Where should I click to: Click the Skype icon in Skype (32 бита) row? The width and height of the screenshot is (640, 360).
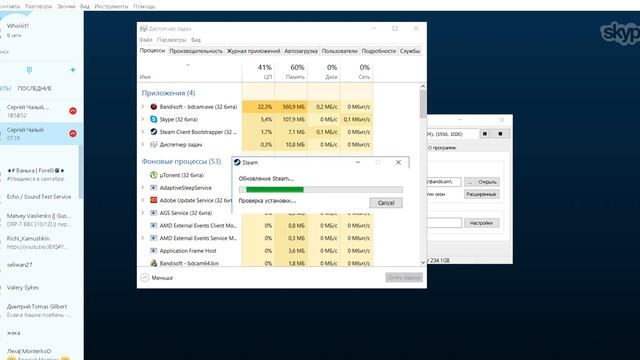point(153,119)
